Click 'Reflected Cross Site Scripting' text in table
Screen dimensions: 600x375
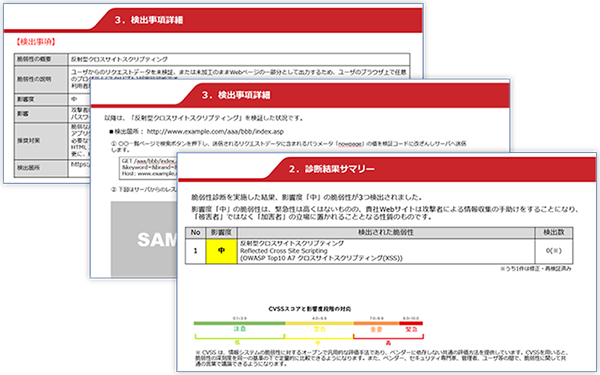pyautogui.click(x=284, y=251)
